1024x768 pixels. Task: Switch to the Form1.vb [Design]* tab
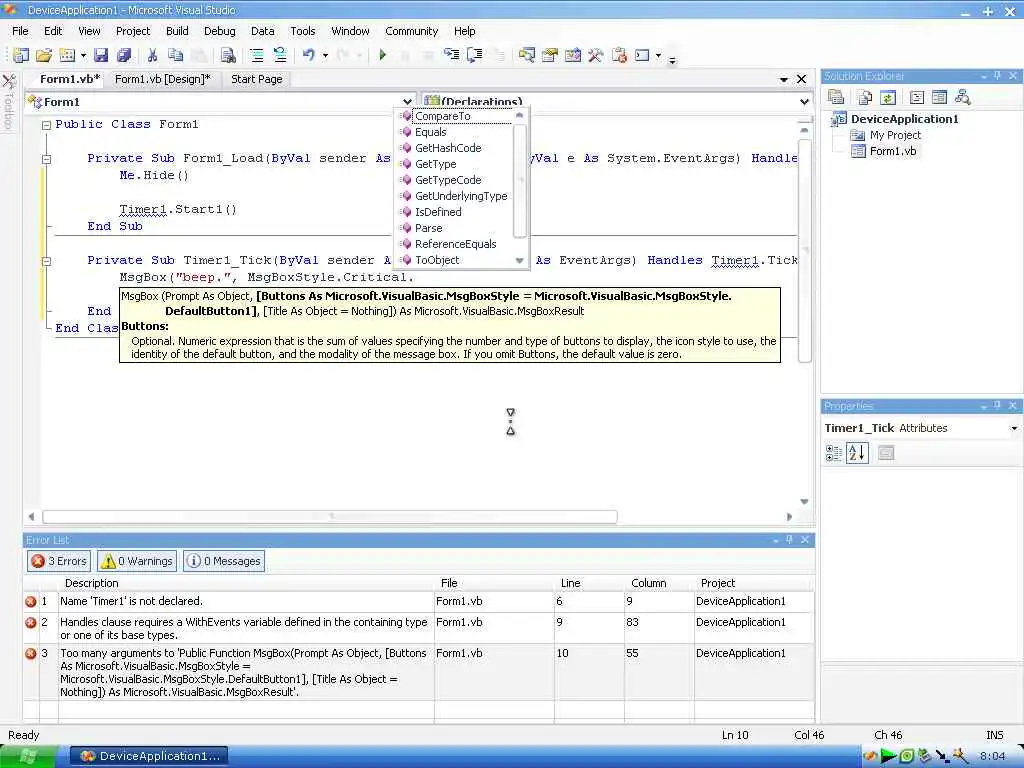(163, 79)
